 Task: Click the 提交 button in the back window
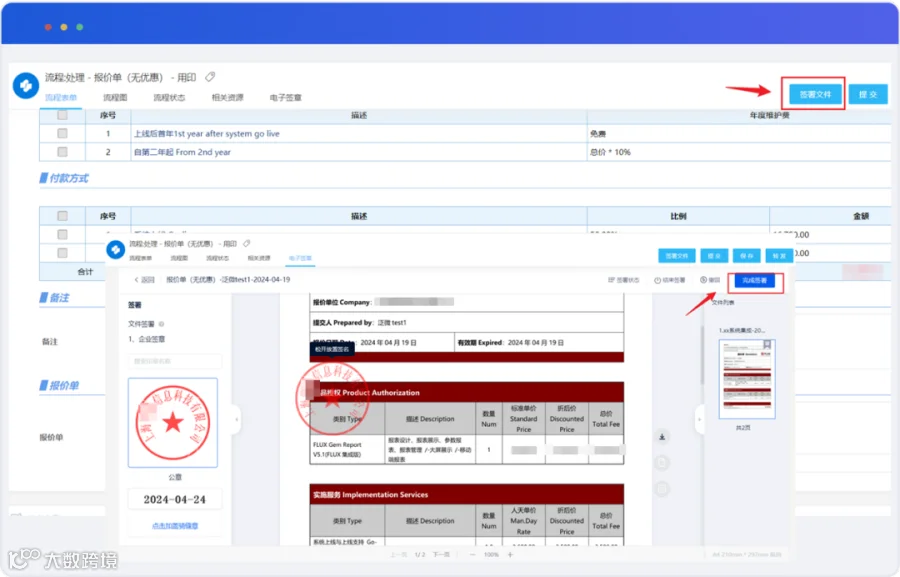point(868,94)
